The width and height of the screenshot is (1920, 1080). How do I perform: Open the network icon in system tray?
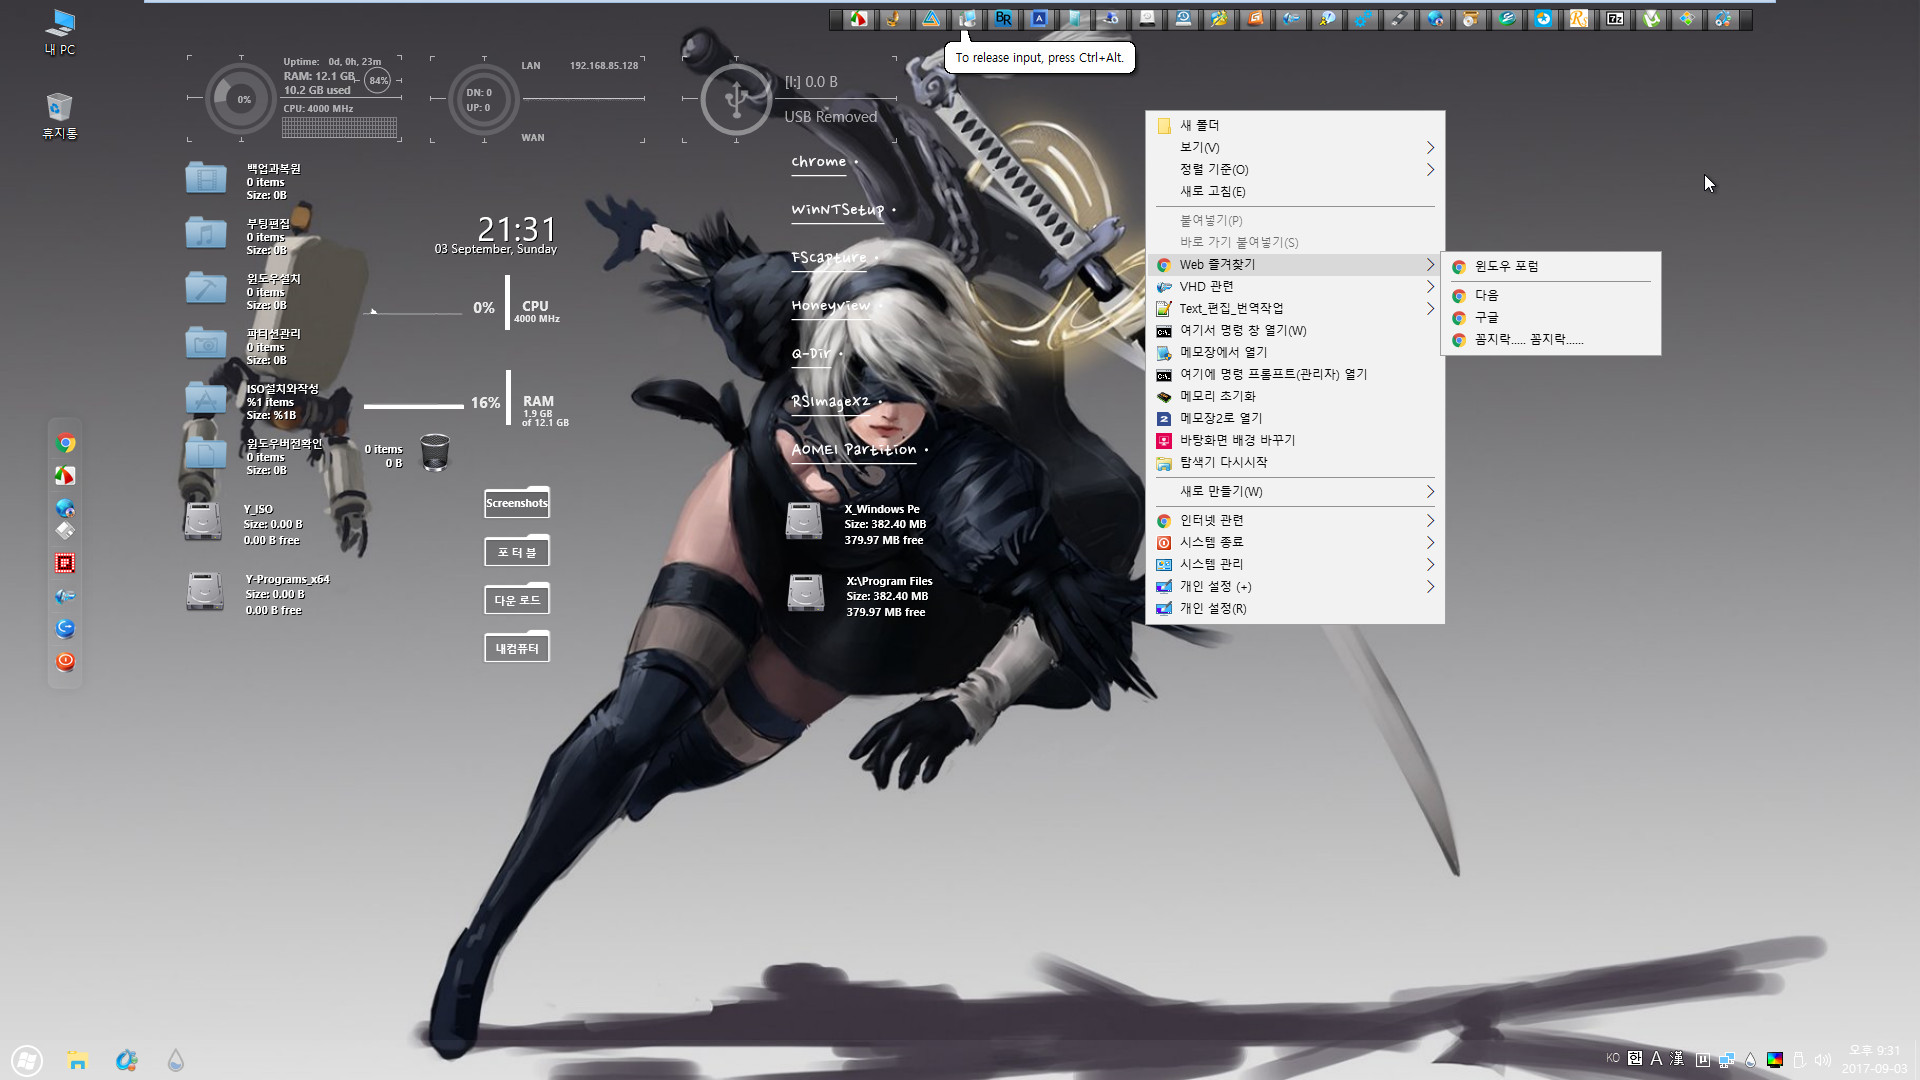(x=1727, y=1059)
